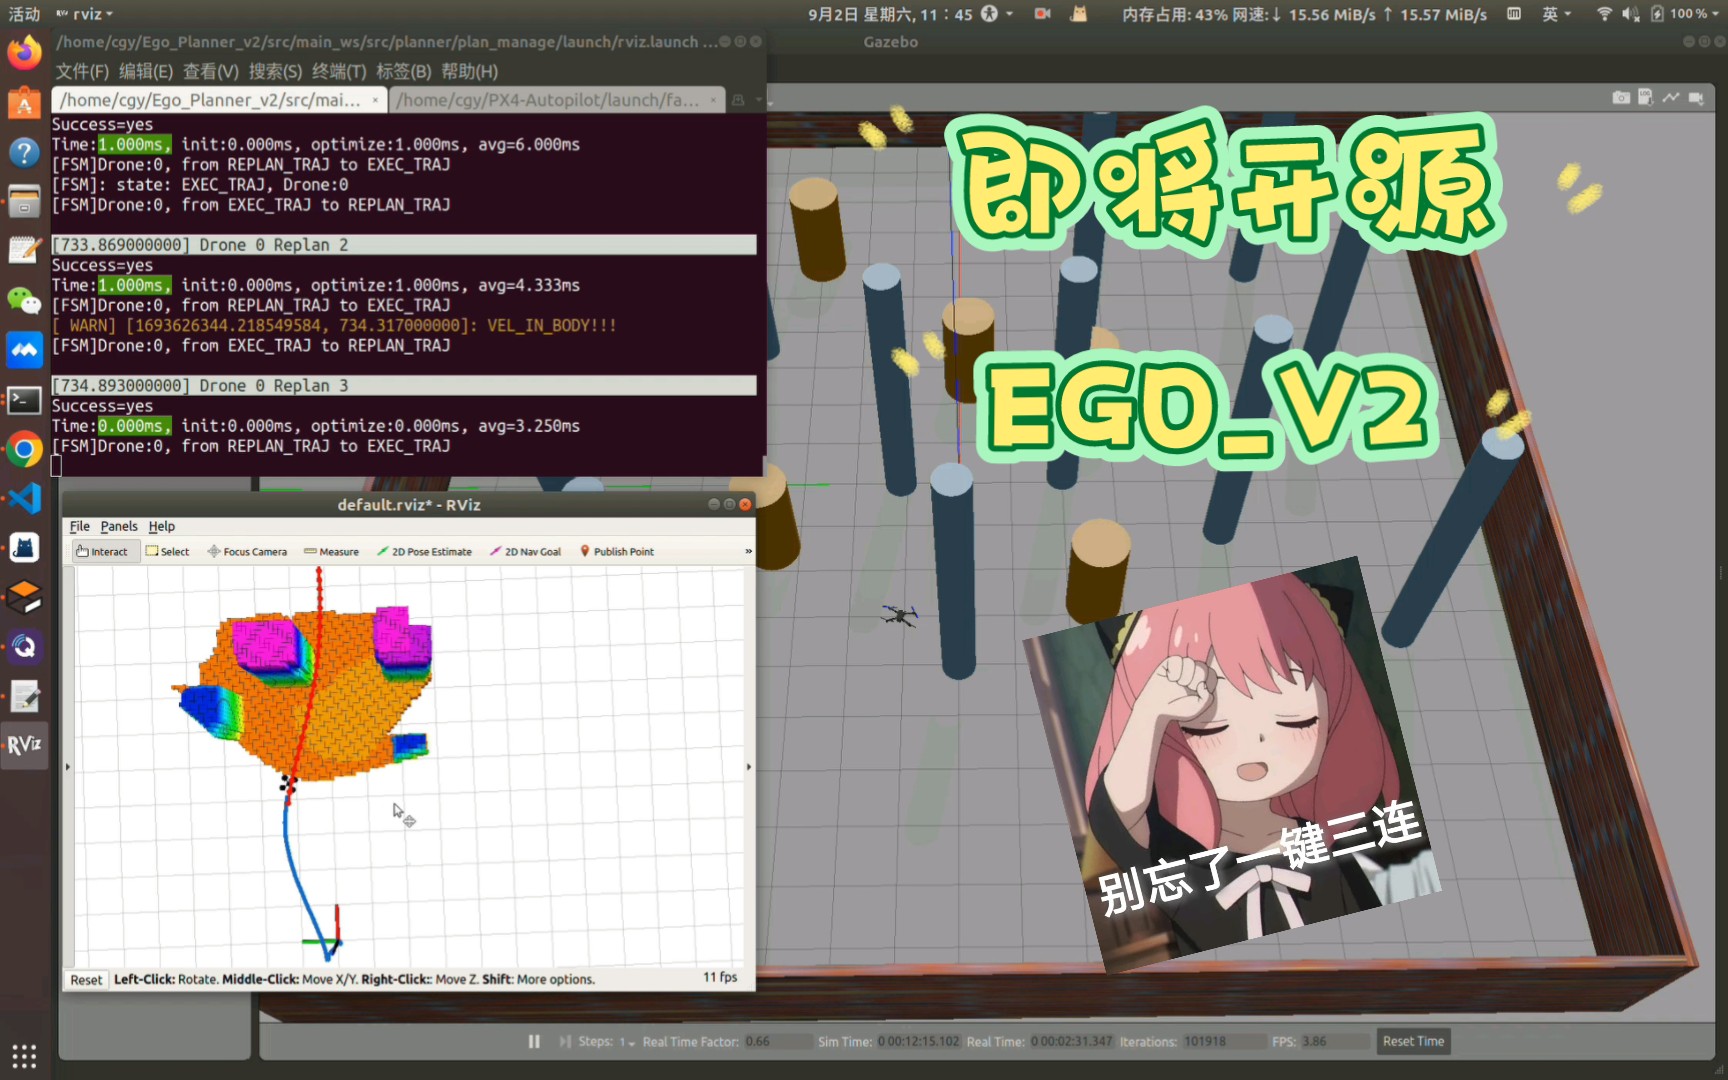Viewport: 1728px width, 1080px height.
Task: Click the volume icon in system tray
Action: pos(1630,14)
